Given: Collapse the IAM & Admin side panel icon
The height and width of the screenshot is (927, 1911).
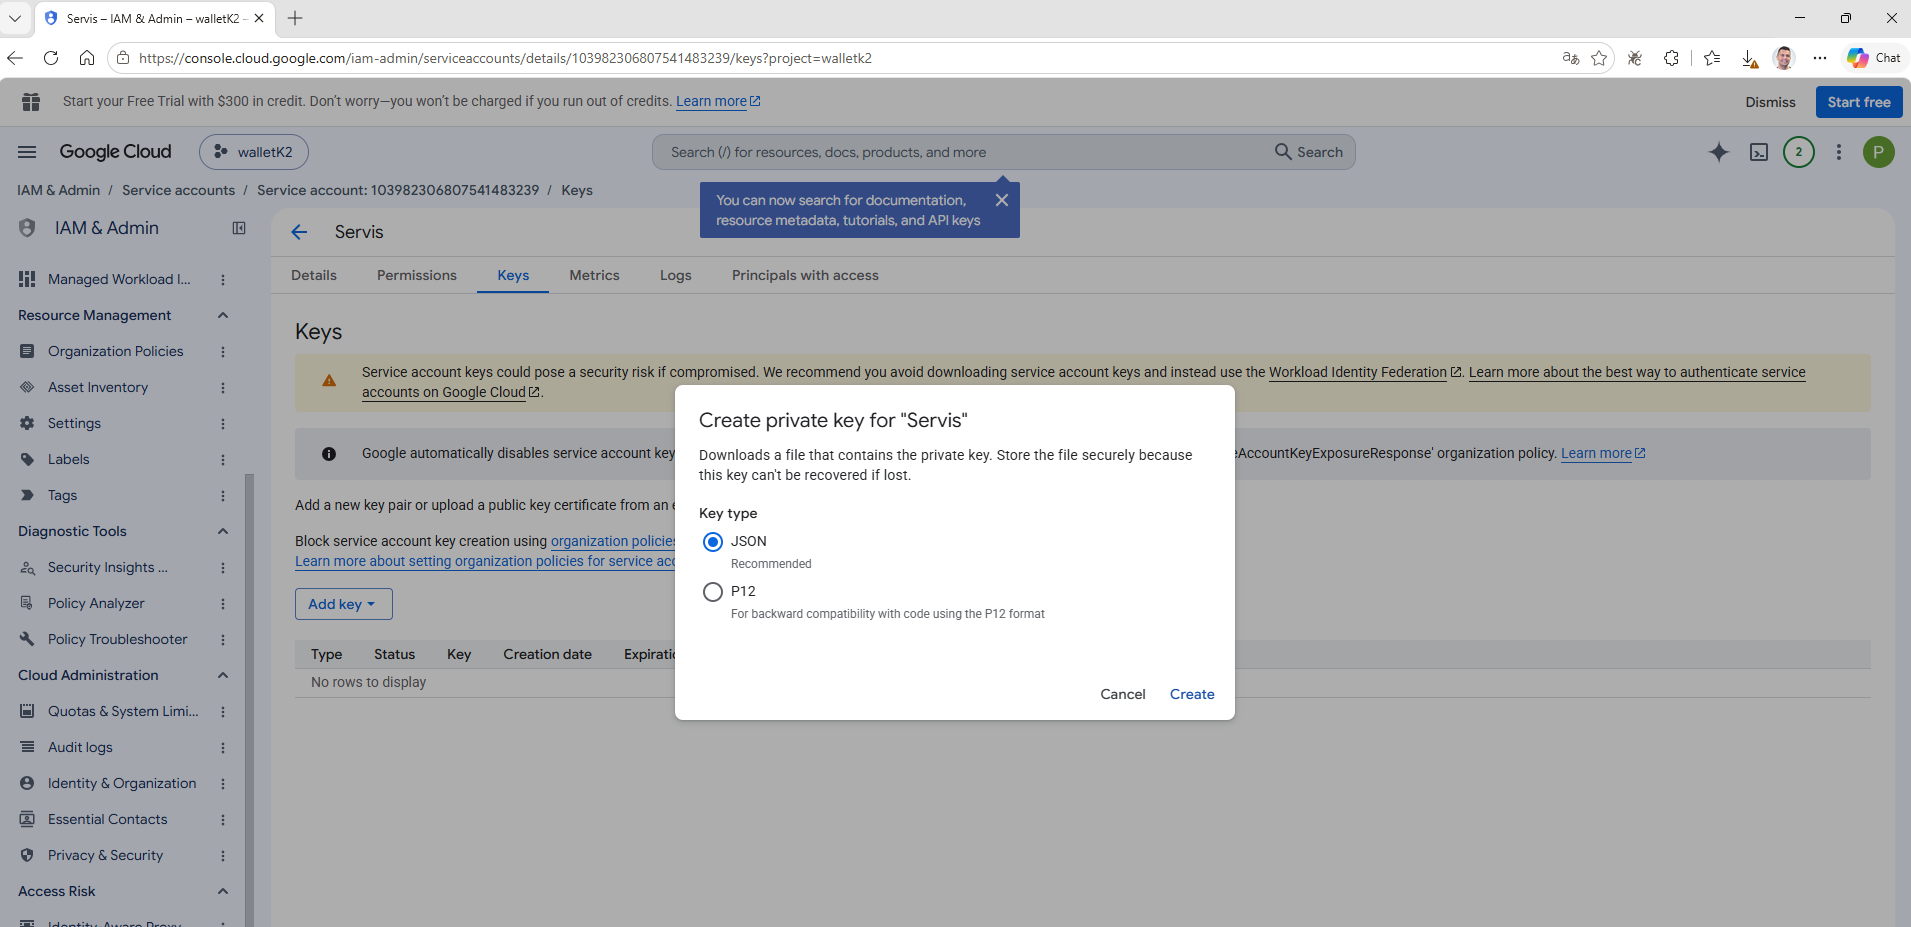Looking at the screenshot, I should [239, 228].
